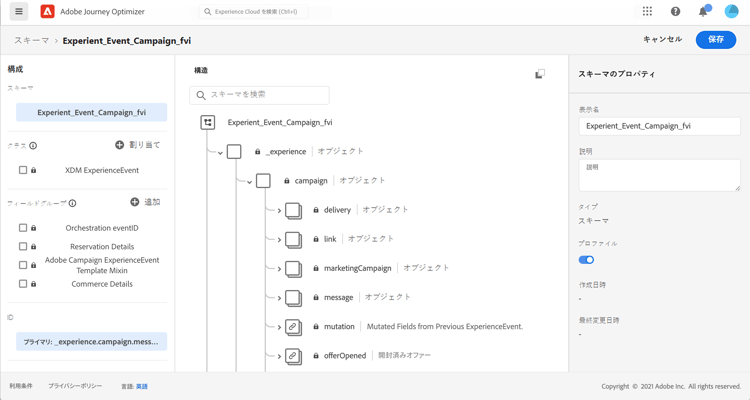This screenshot has height=400, width=750.
Task: Click 割り当て to assign a class
Action: pyautogui.click(x=144, y=144)
